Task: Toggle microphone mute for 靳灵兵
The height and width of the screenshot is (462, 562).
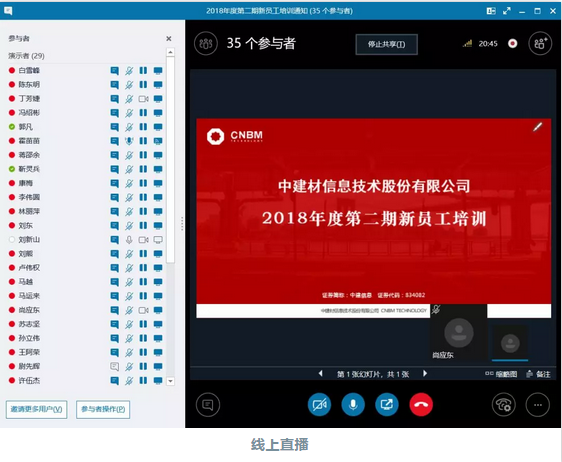Action: 129,169
